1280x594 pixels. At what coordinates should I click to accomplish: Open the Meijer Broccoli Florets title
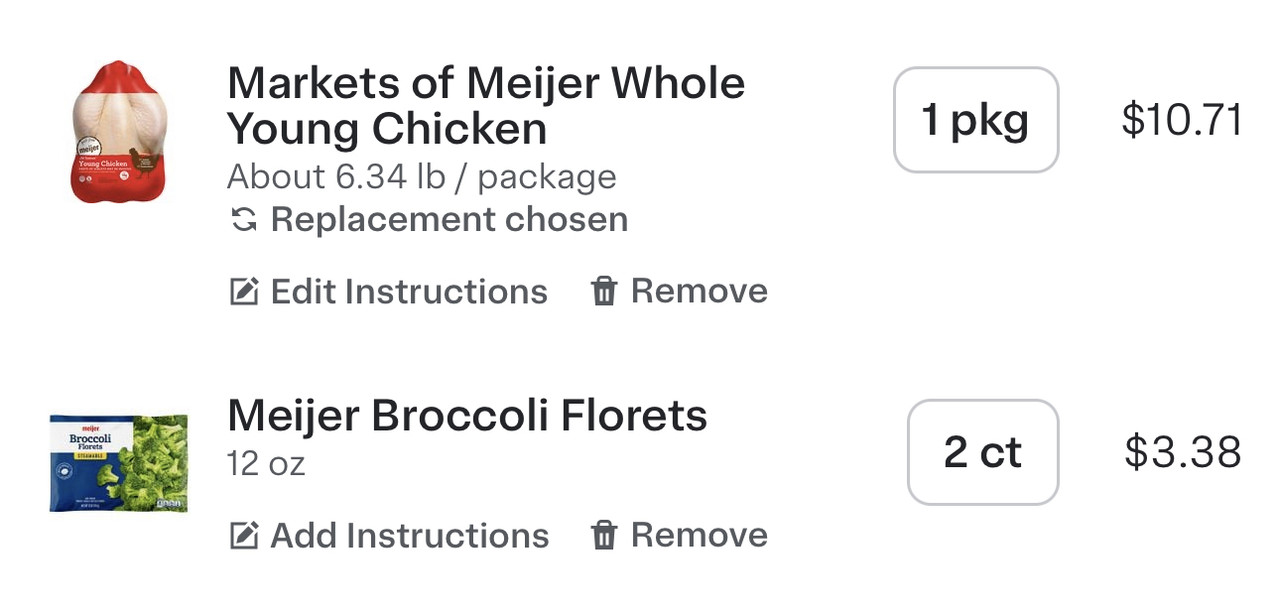pyautogui.click(x=467, y=416)
